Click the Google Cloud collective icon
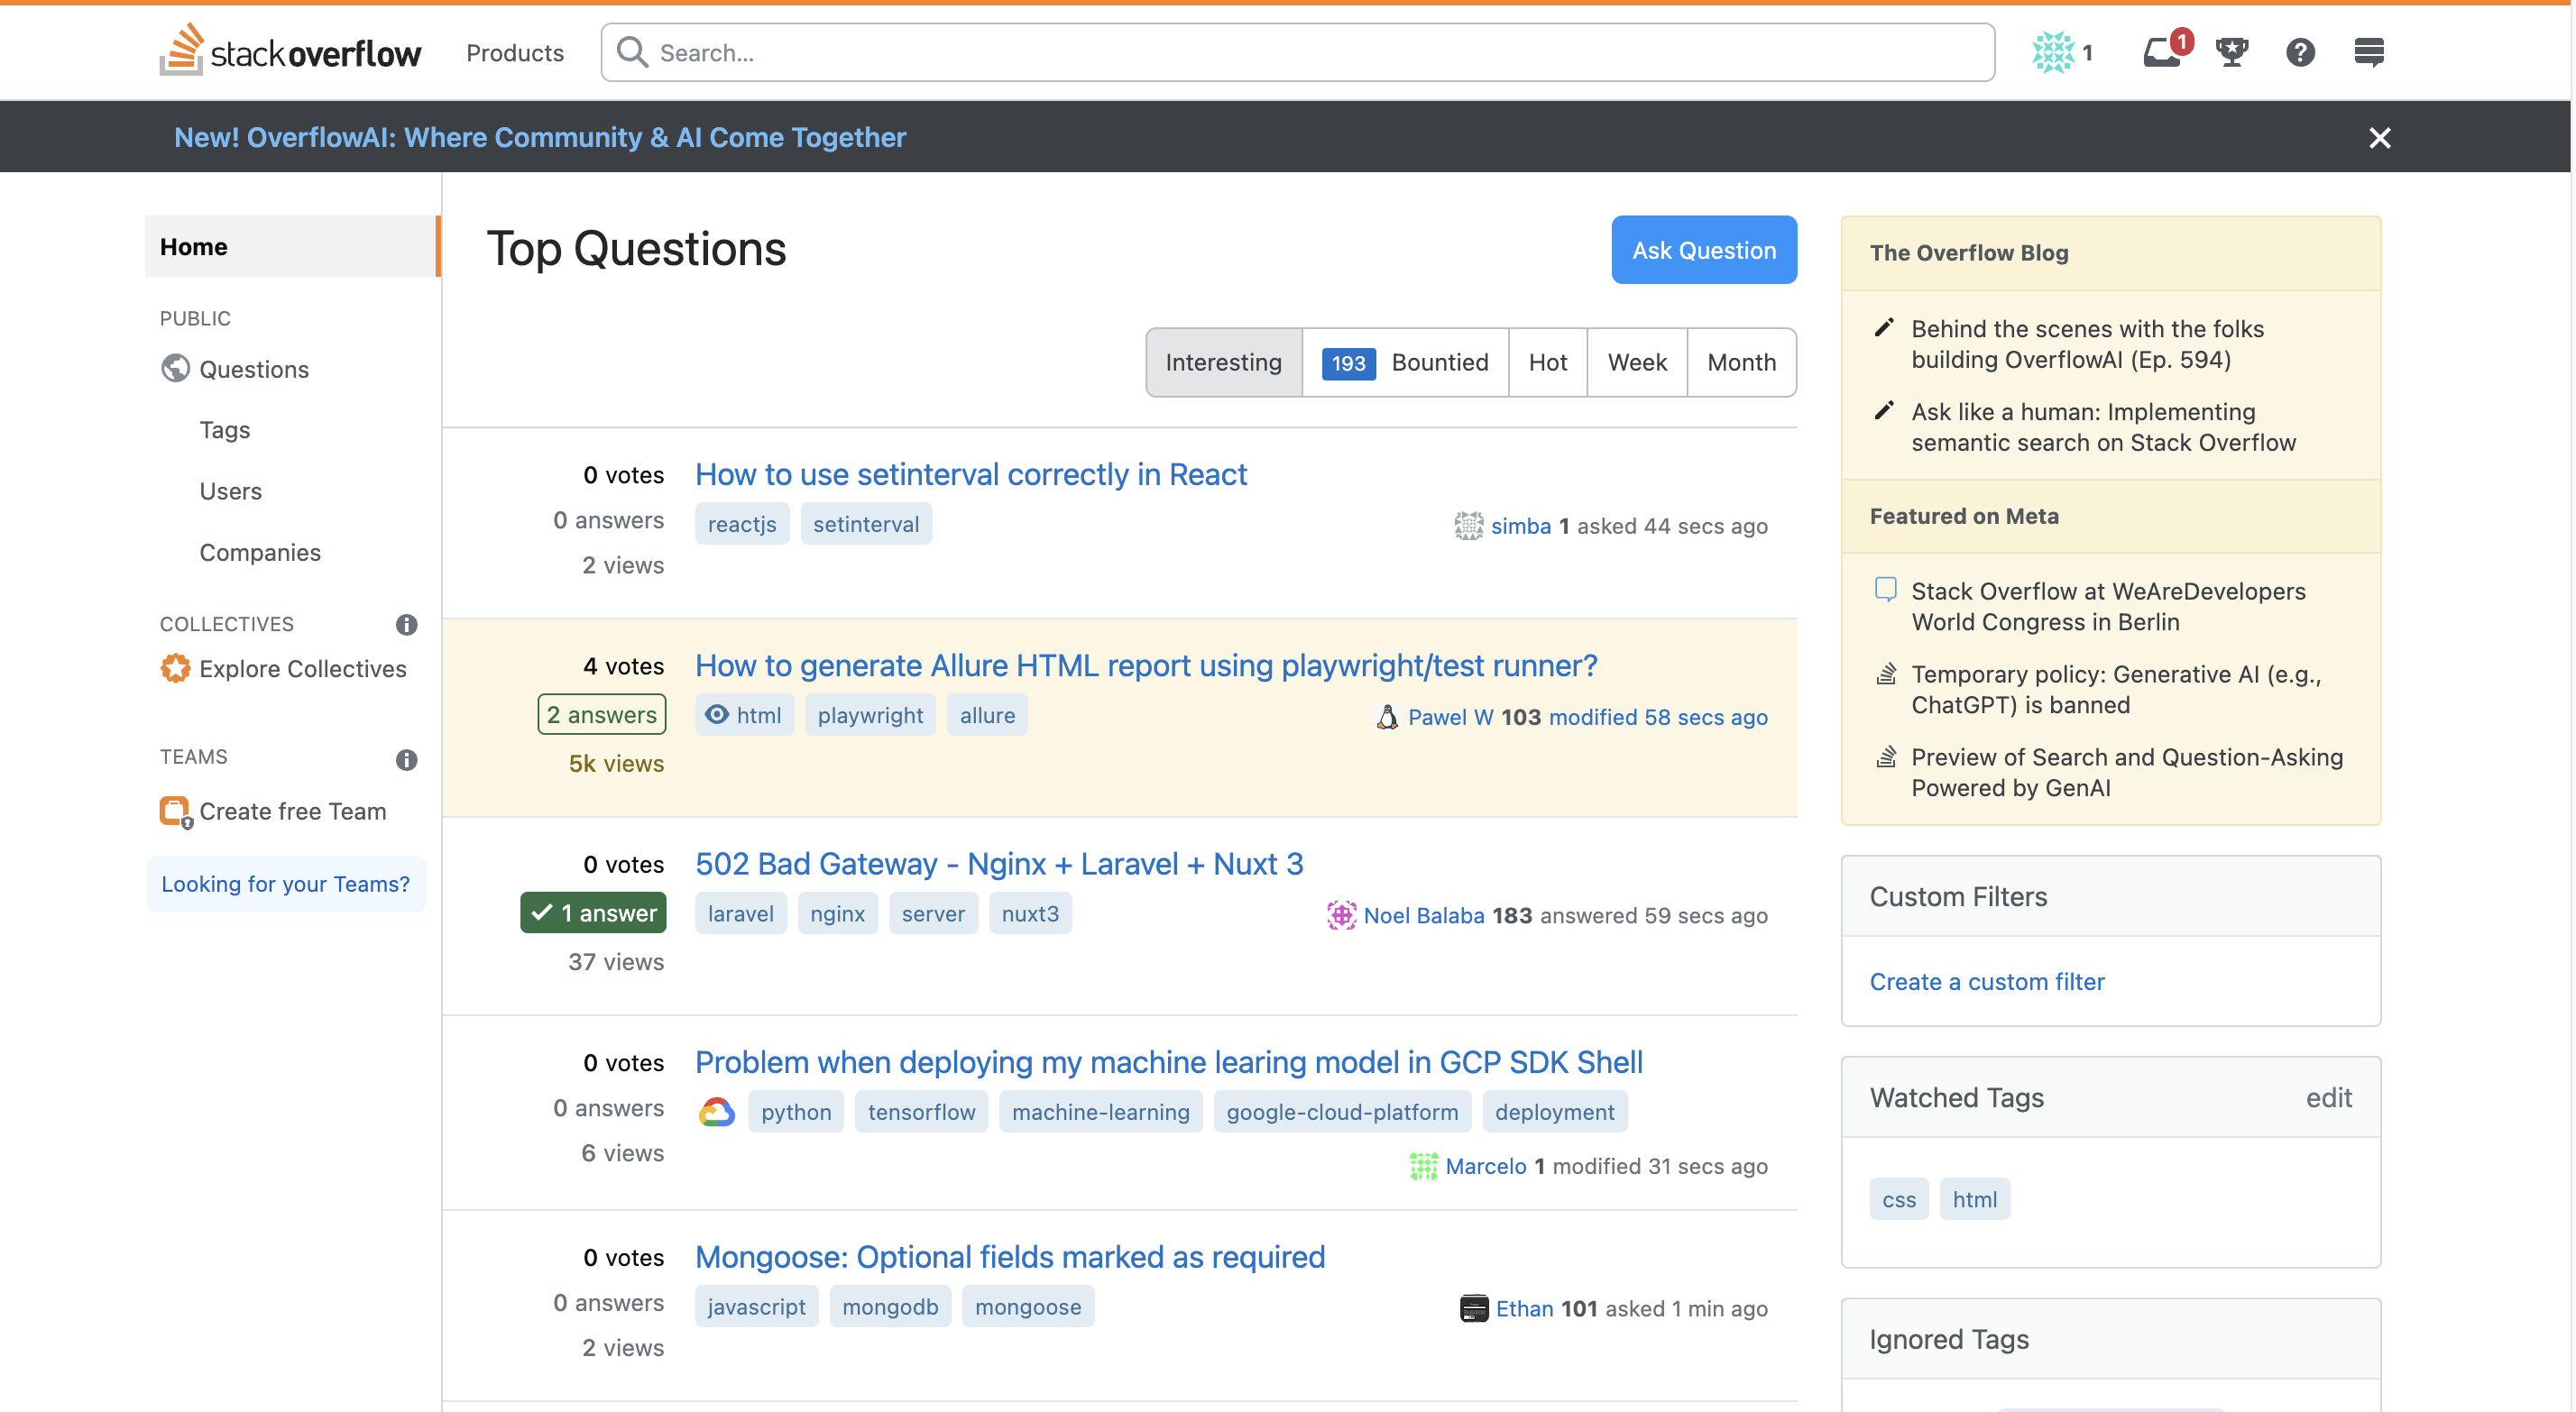Image resolution: width=2576 pixels, height=1412 pixels. pos(716,1112)
